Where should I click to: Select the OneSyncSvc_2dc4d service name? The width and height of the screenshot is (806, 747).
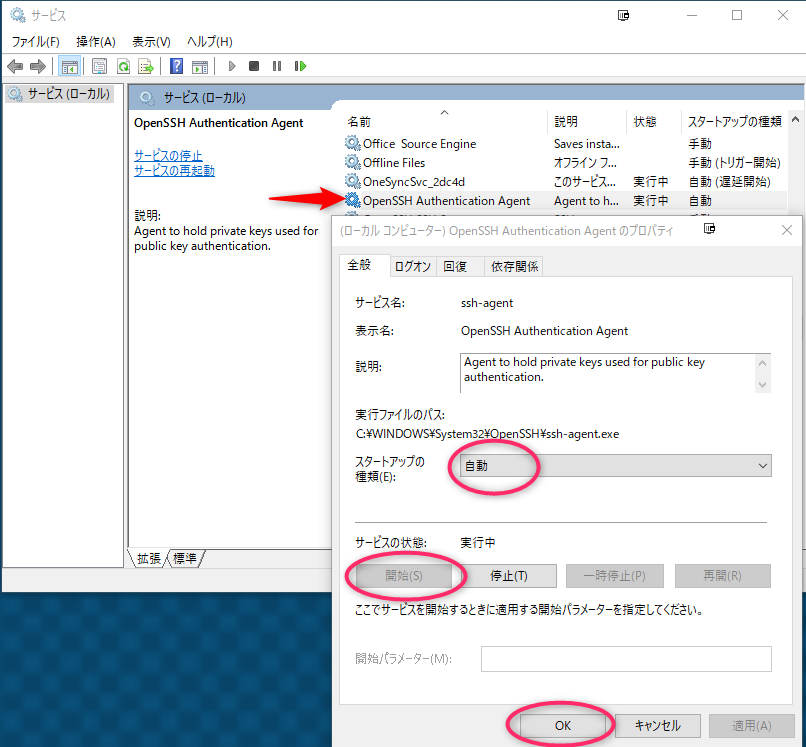pos(414,181)
